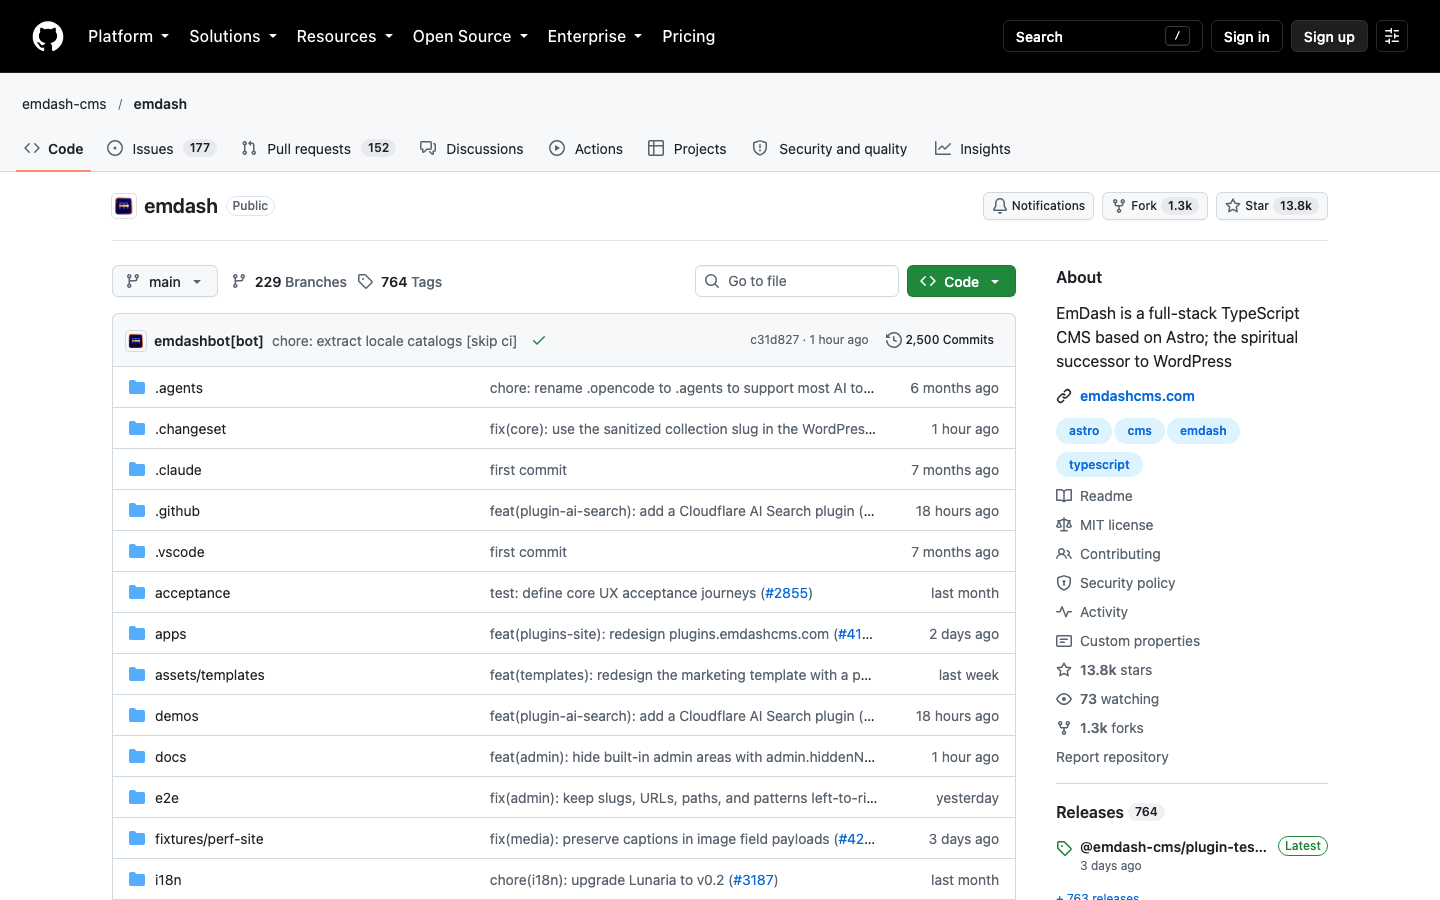Click the link icon beside emdashcms.com
This screenshot has width=1440, height=900.
click(1064, 396)
